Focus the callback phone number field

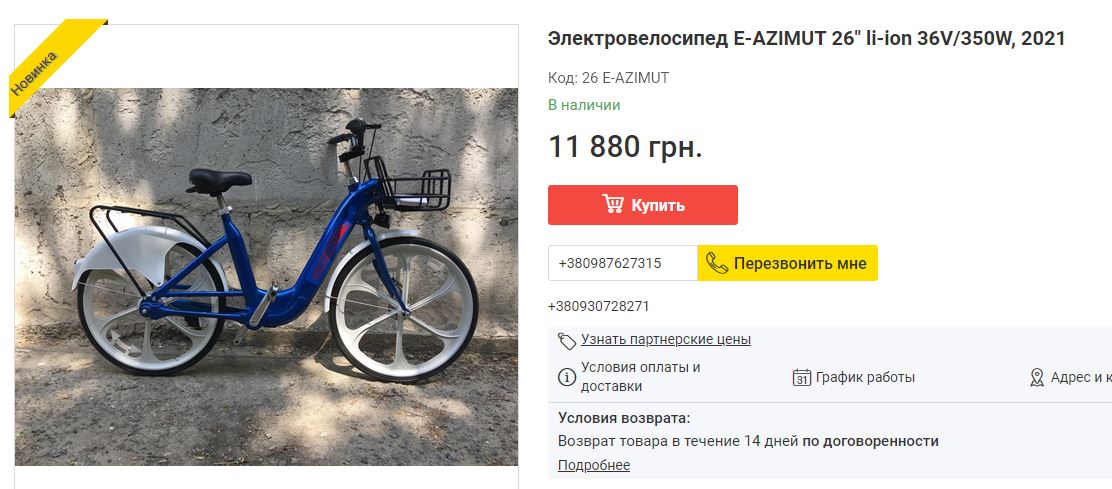[622, 263]
